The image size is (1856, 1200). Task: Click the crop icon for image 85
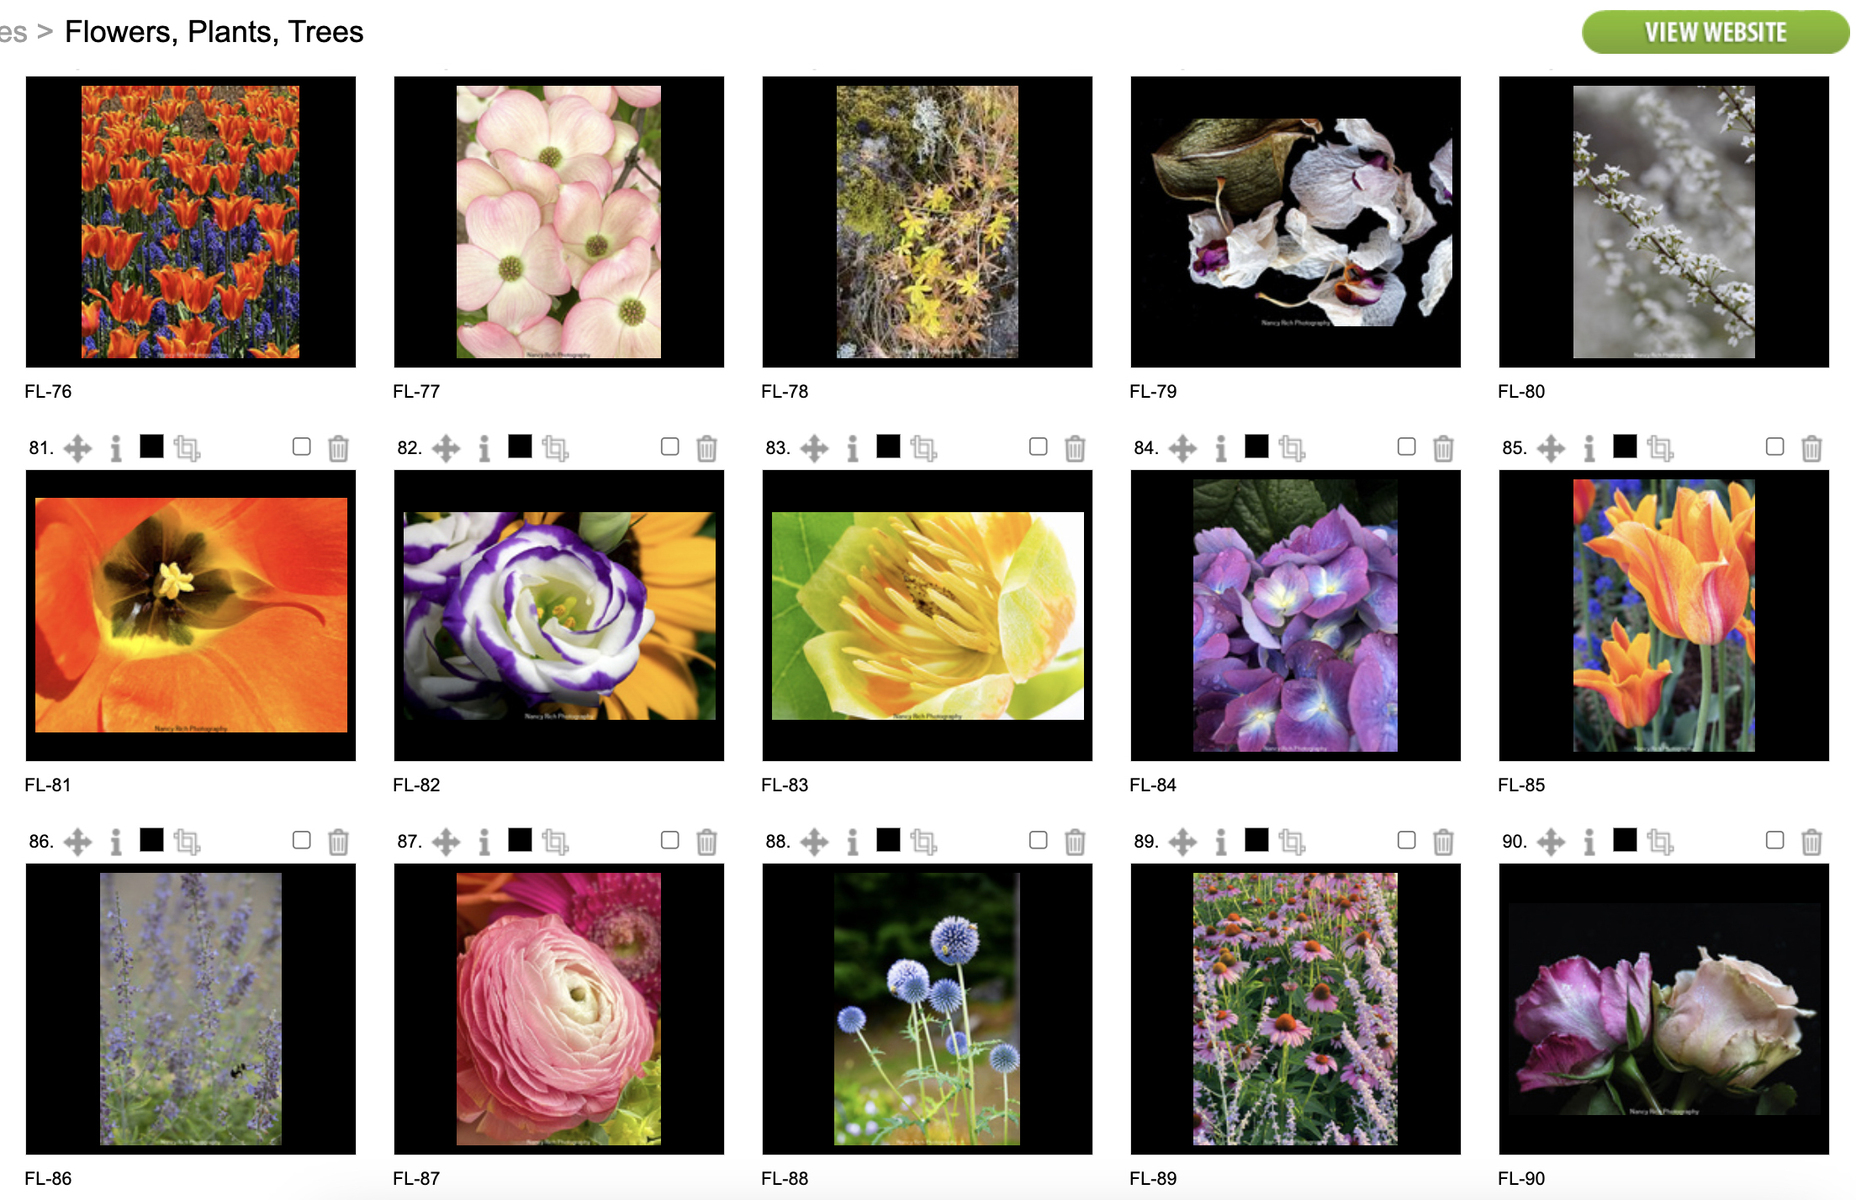1660,448
